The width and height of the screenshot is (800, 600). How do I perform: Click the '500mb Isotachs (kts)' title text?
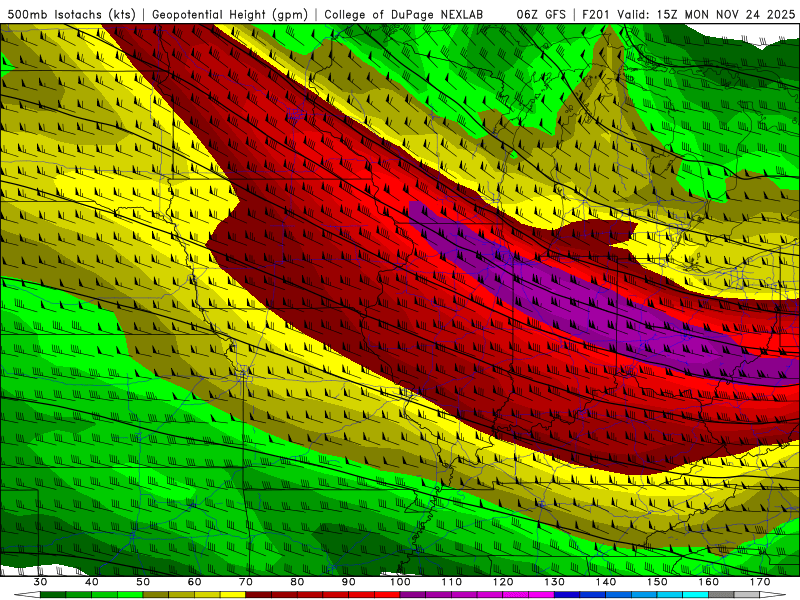pos(71,14)
